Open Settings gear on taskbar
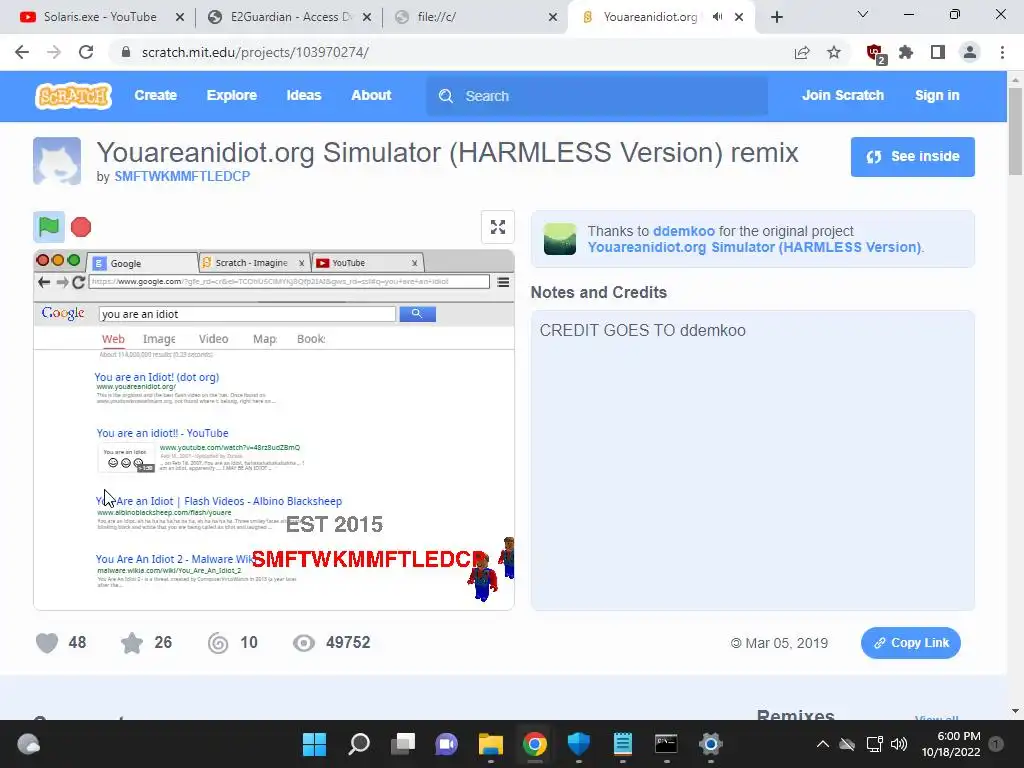This screenshot has height=768, width=1024. click(711, 744)
